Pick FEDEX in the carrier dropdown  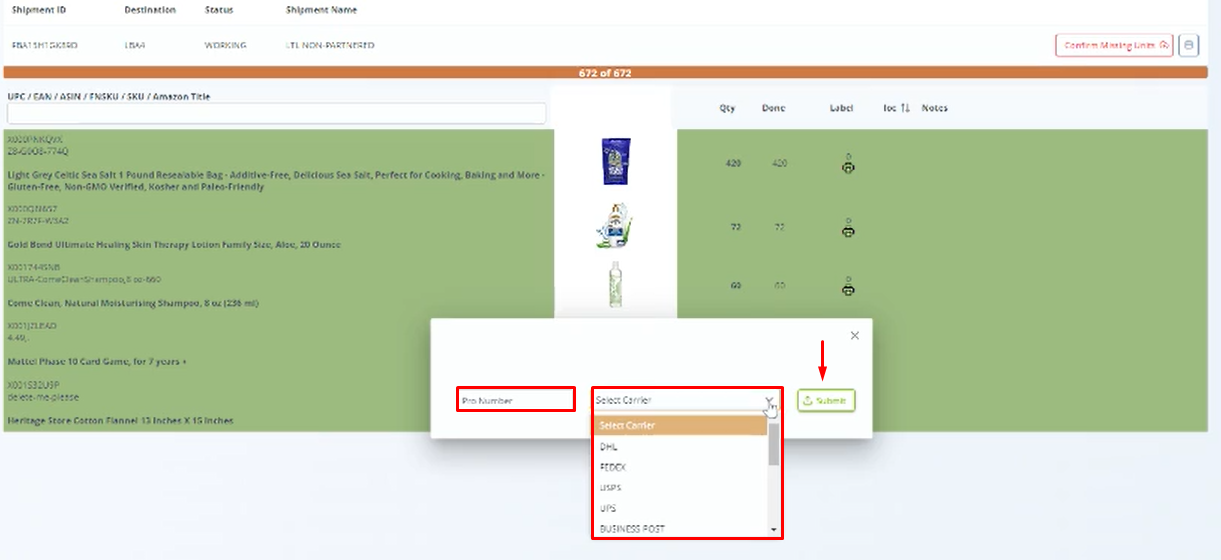(612, 467)
